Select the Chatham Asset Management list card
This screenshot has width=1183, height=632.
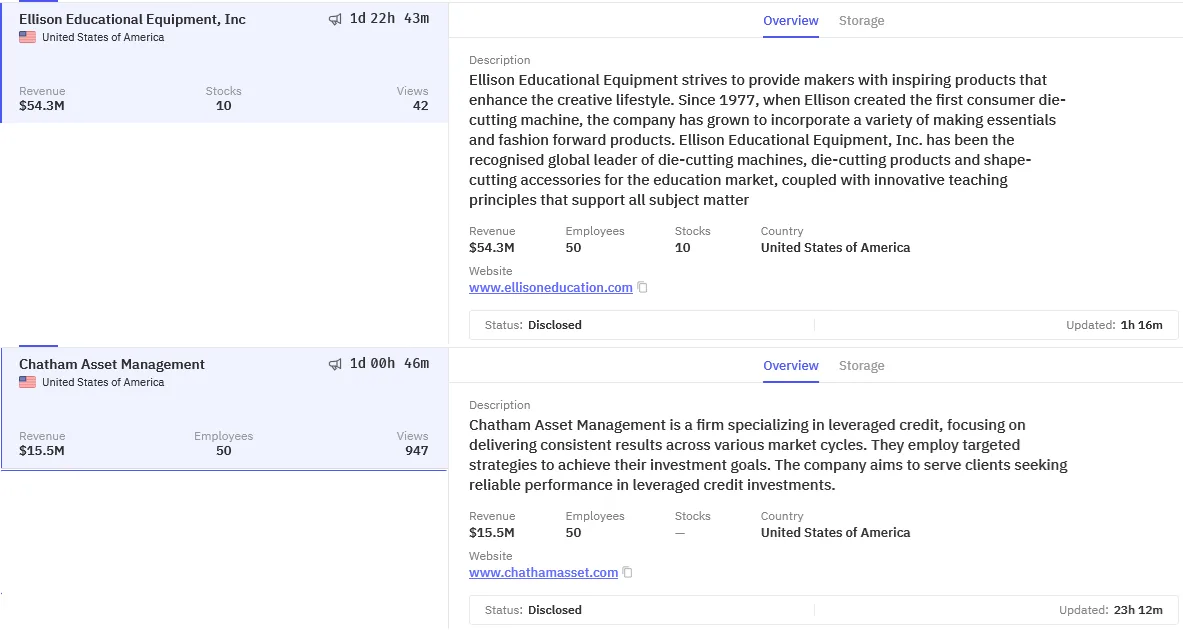pyautogui.click(x=225, y=405)
